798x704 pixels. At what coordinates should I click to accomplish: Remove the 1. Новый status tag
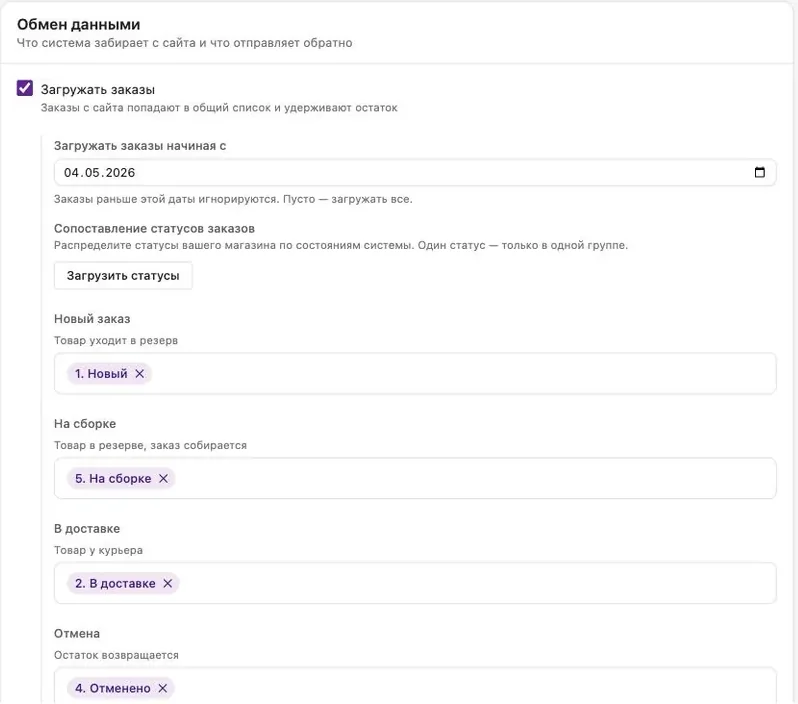[x=139, y=374]
